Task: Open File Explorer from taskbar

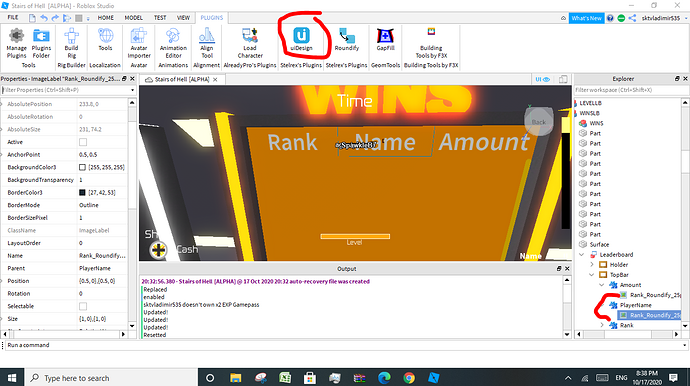Action: (235, 378)
